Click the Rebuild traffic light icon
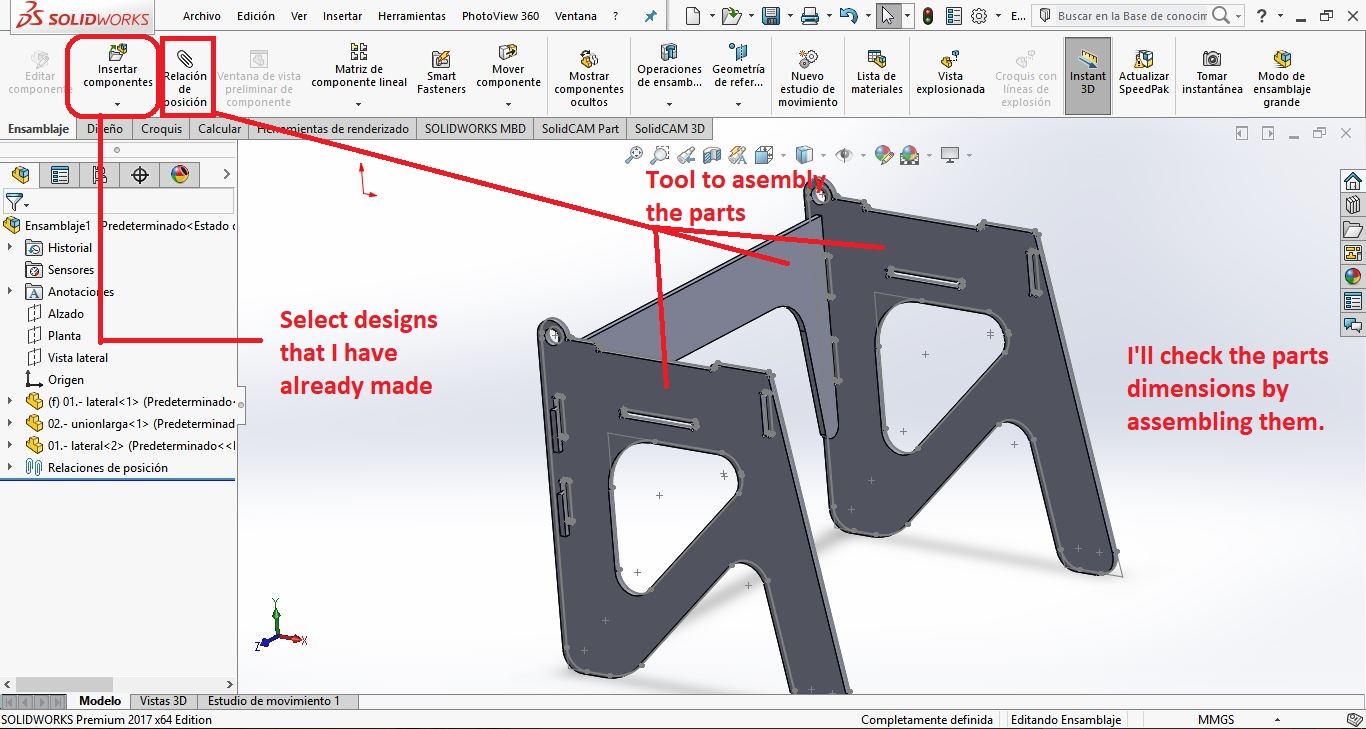This screenshot has width=1366, height=729. click(928, 16)
